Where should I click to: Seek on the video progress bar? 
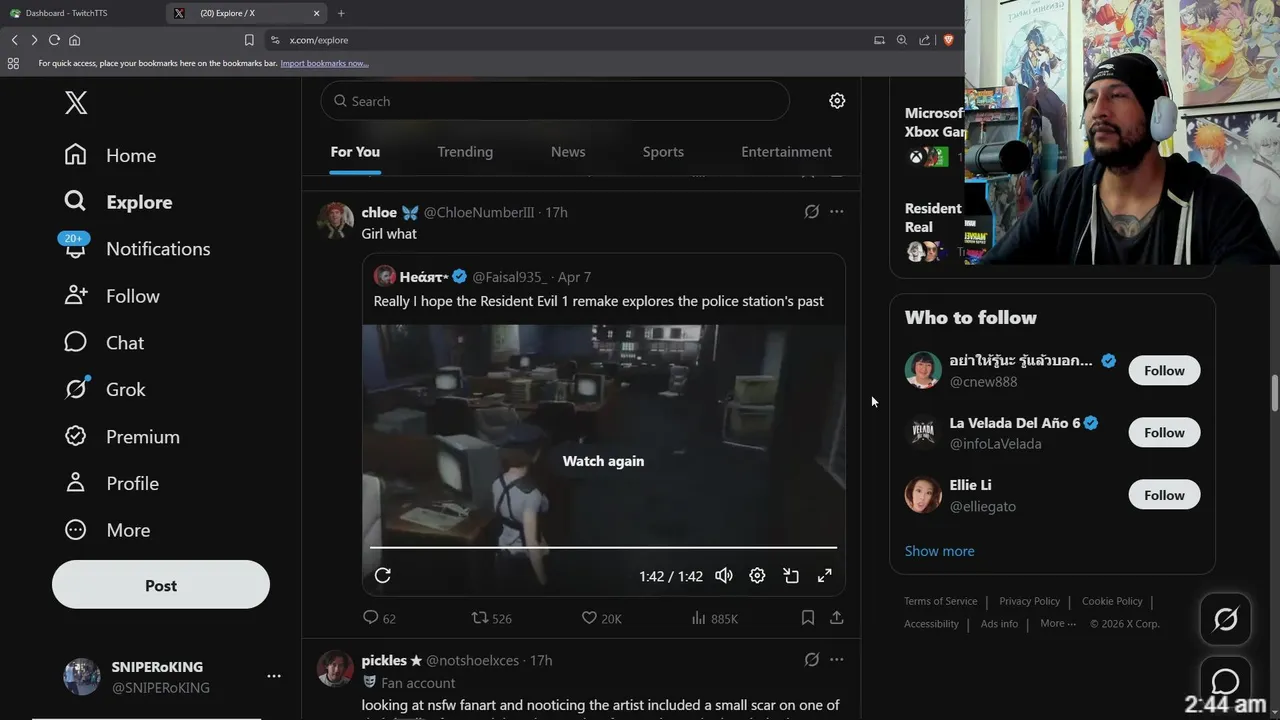pos(603,547)
